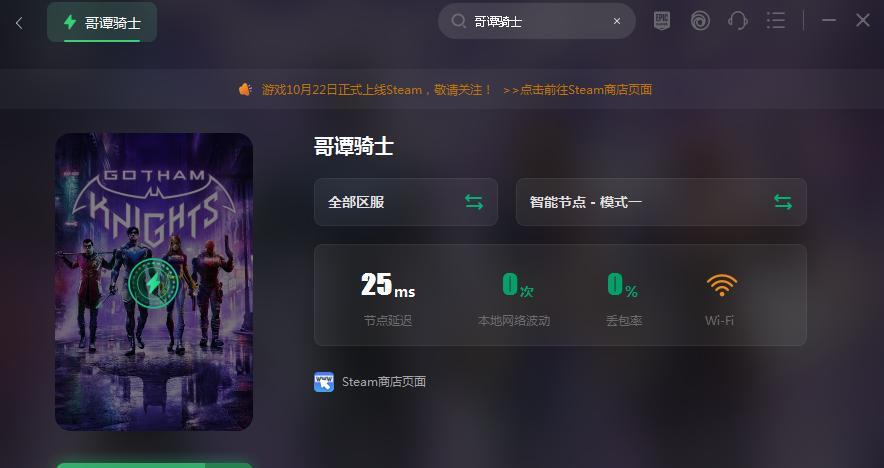Open Steam商店页面 link
The image size is (884, 468).
(x=383, y=382)
